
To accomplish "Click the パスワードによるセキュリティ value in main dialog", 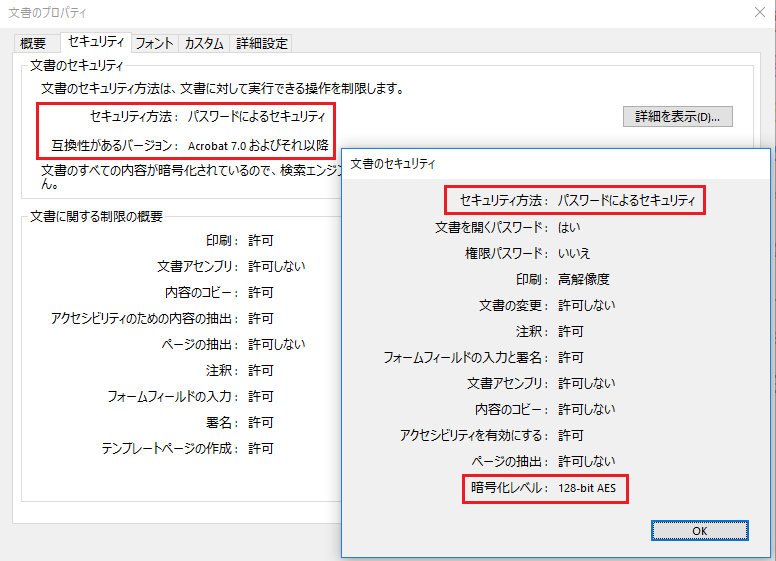I will tap(256, 117).
